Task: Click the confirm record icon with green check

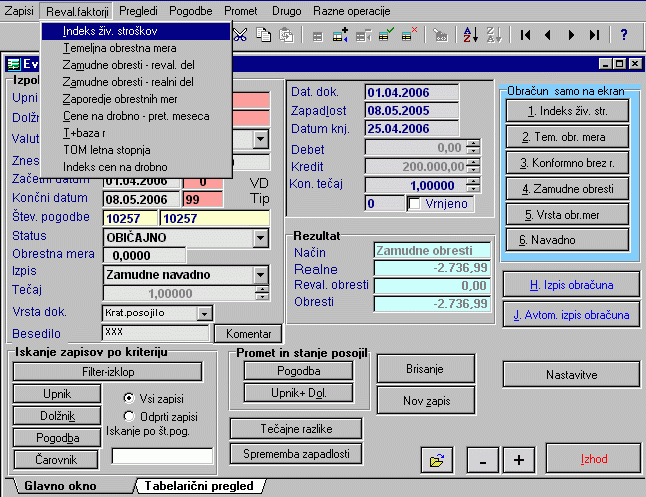Action: coord(386,35)
